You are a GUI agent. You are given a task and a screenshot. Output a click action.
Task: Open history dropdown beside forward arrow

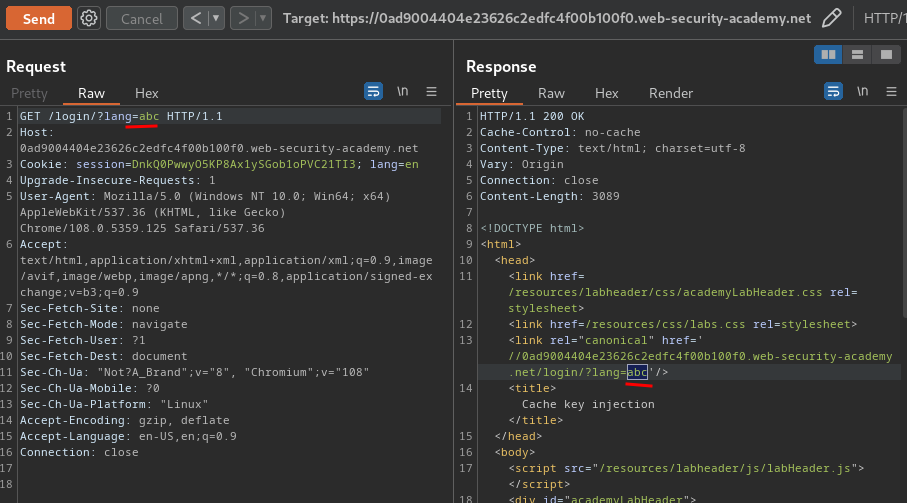[x=263, y=19]
